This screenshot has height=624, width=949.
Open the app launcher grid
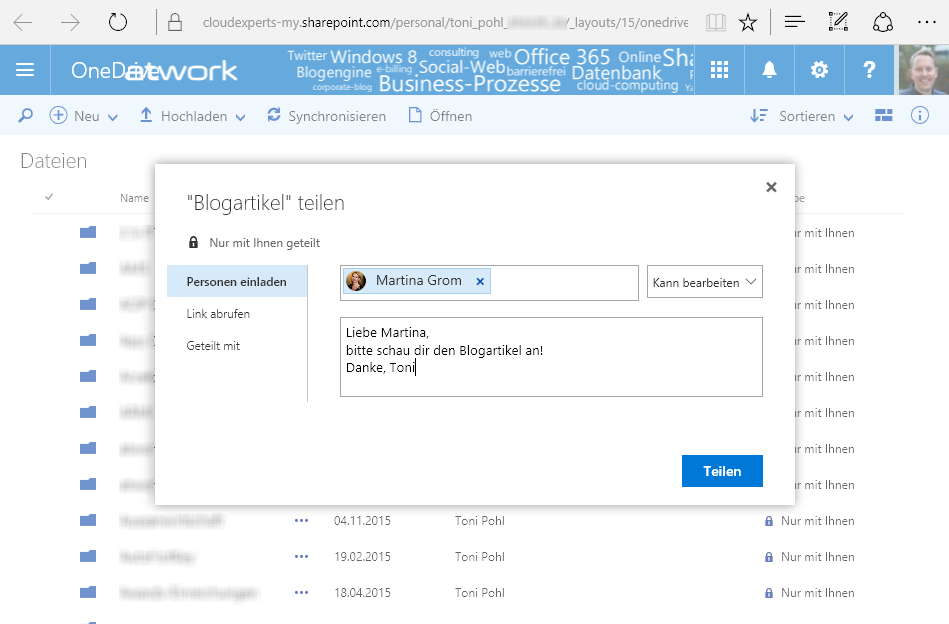pyautogui.click(x=719, y=70)
